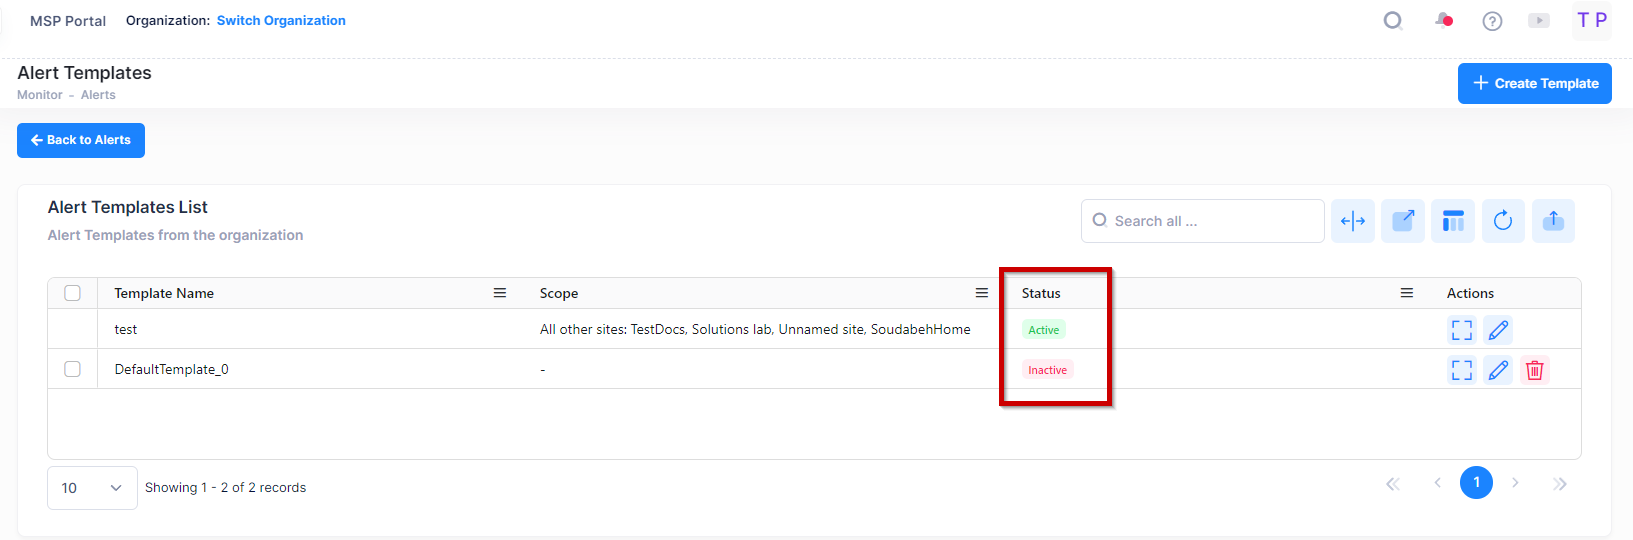Click the column chooser table icon
Image resolution: width=1633 pixels, height=540 pixels.
[x=1453, y=221]
